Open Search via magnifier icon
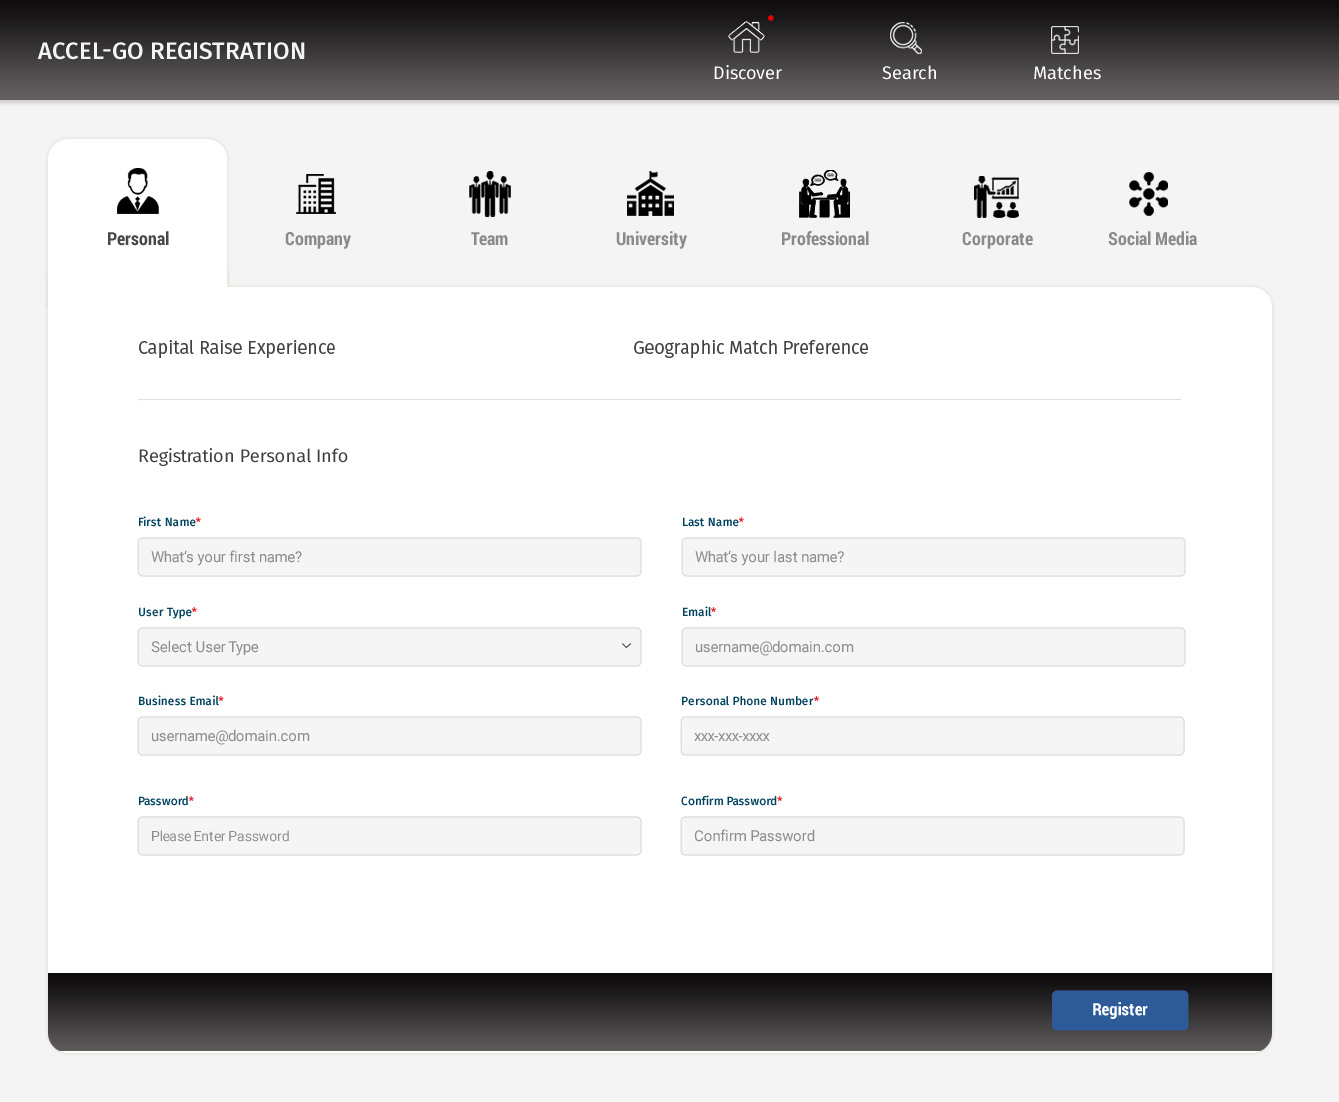 pyautogui.click(x=906, y=38)
